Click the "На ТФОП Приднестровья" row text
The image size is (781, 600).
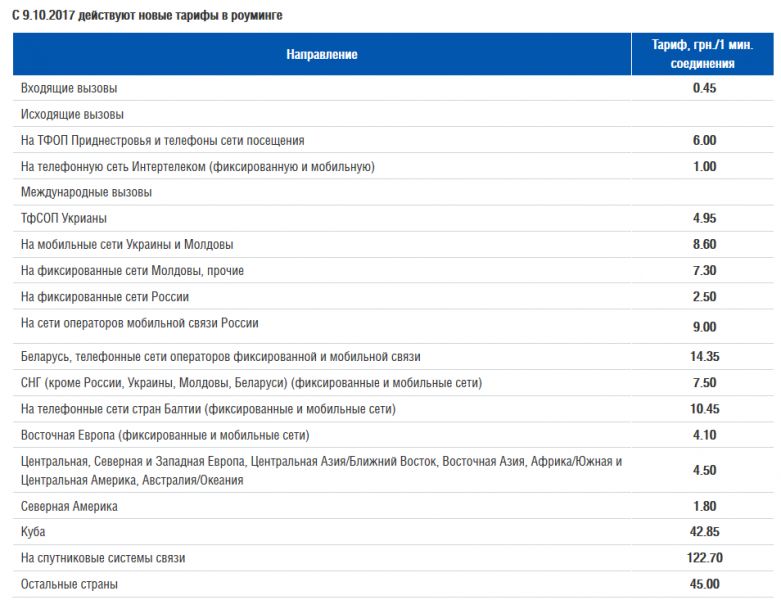162,141
